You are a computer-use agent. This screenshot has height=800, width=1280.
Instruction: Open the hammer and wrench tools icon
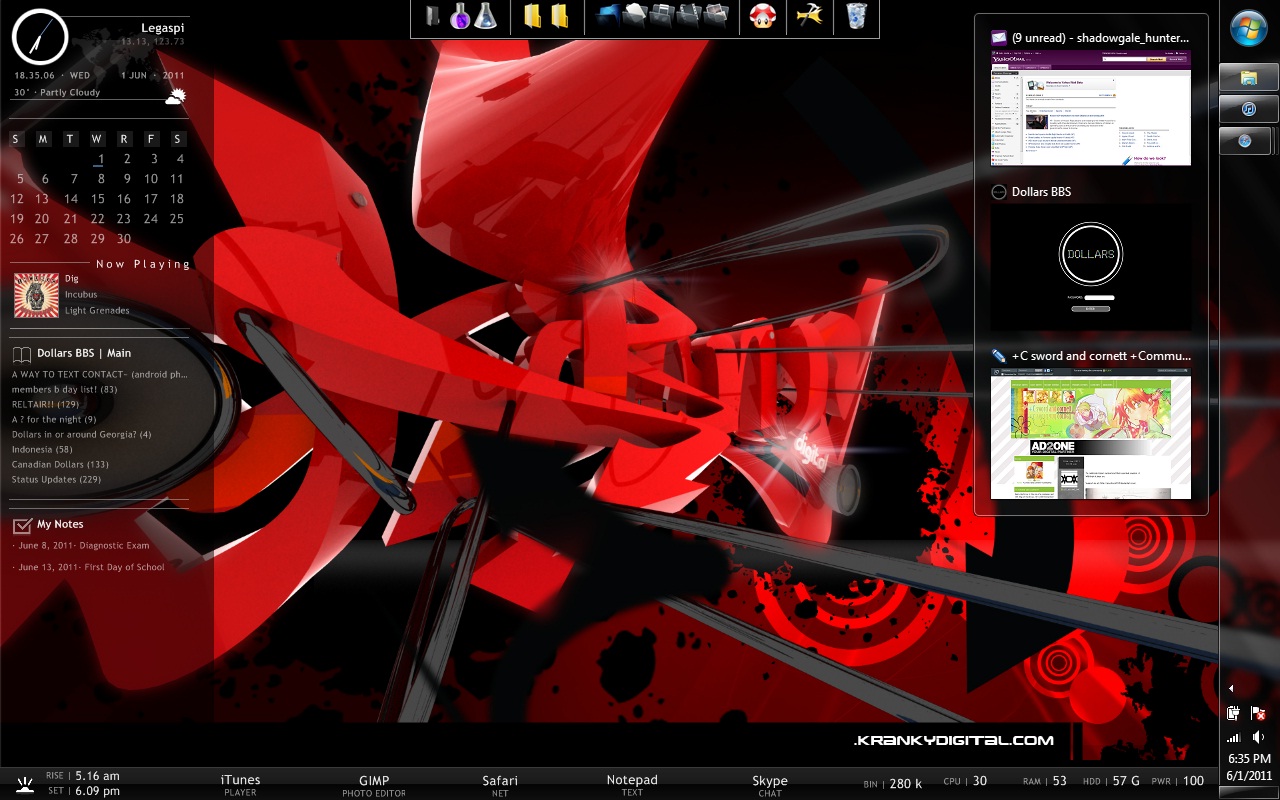(809, 15)
